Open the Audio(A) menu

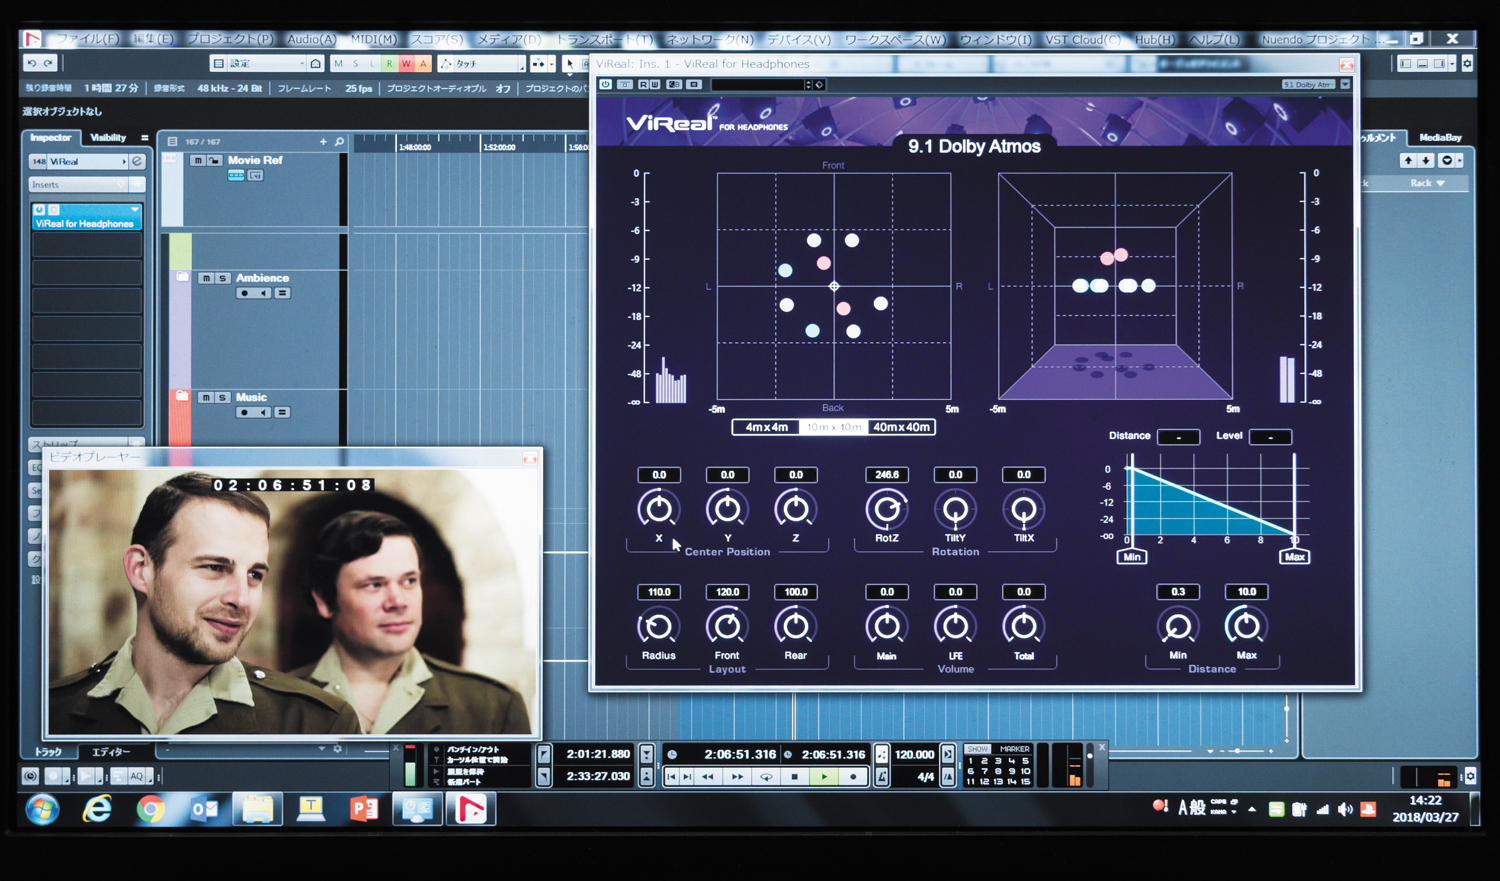tap(311, 39)
